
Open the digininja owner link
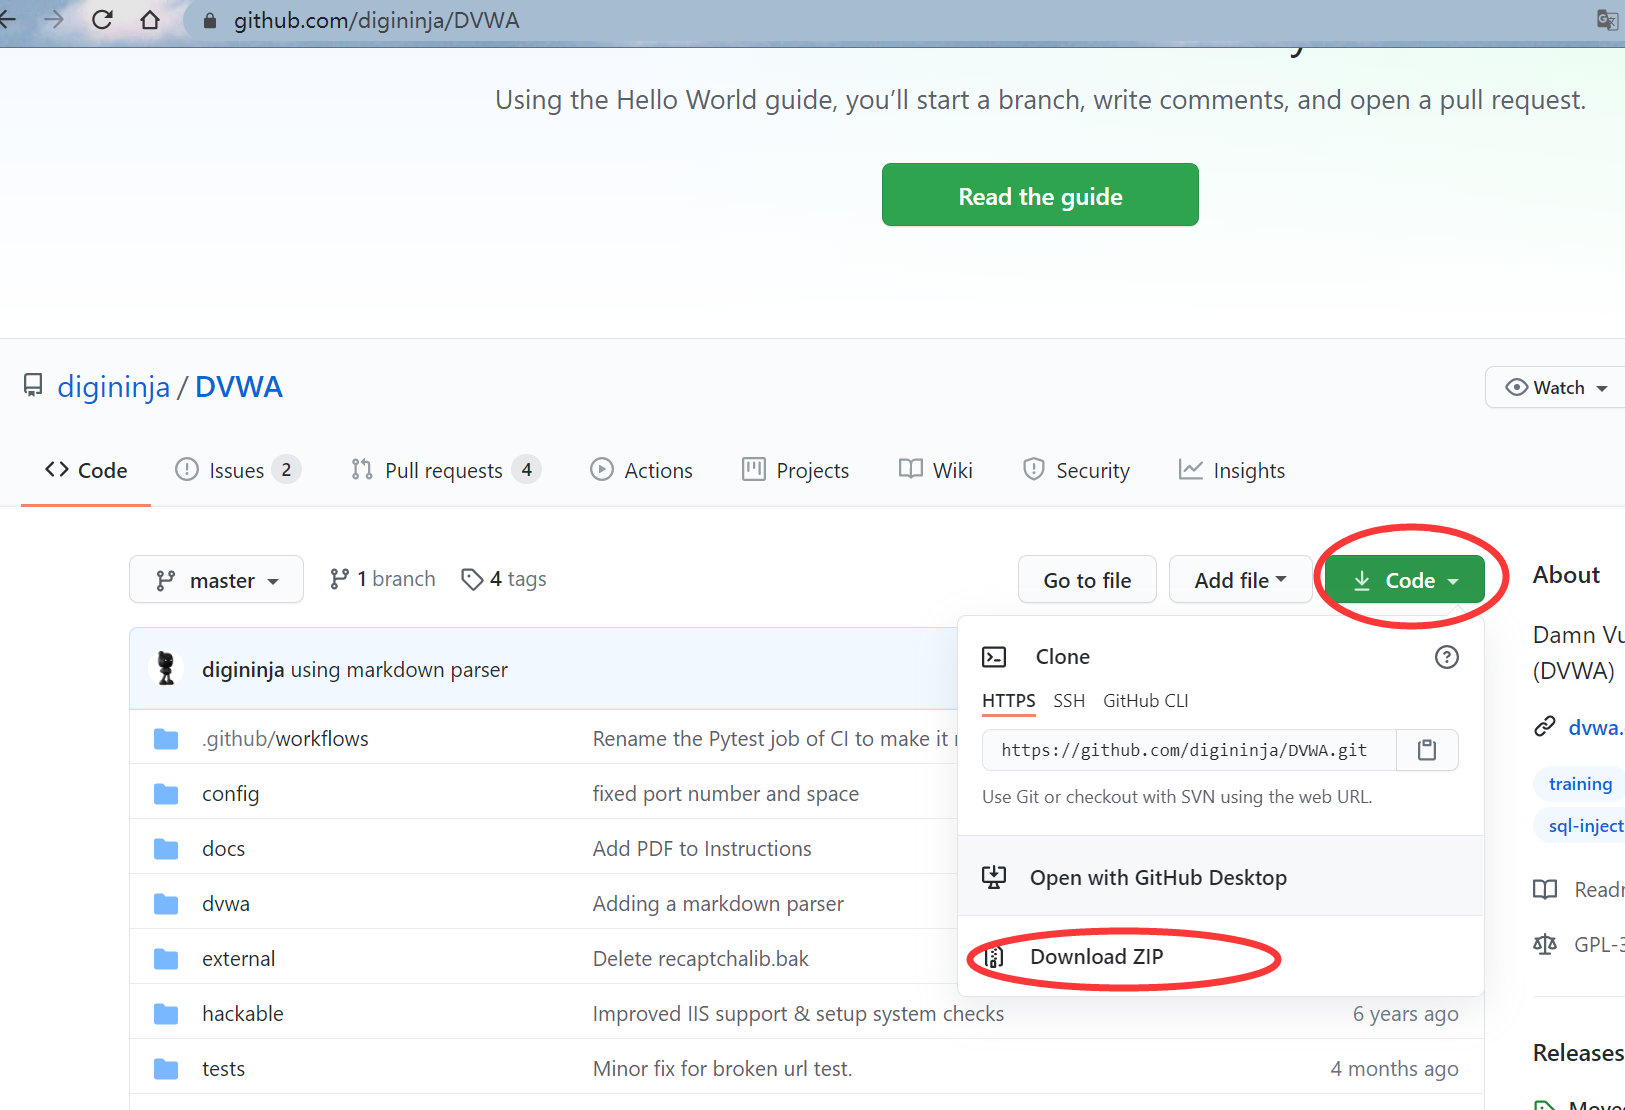coord(113,387)
